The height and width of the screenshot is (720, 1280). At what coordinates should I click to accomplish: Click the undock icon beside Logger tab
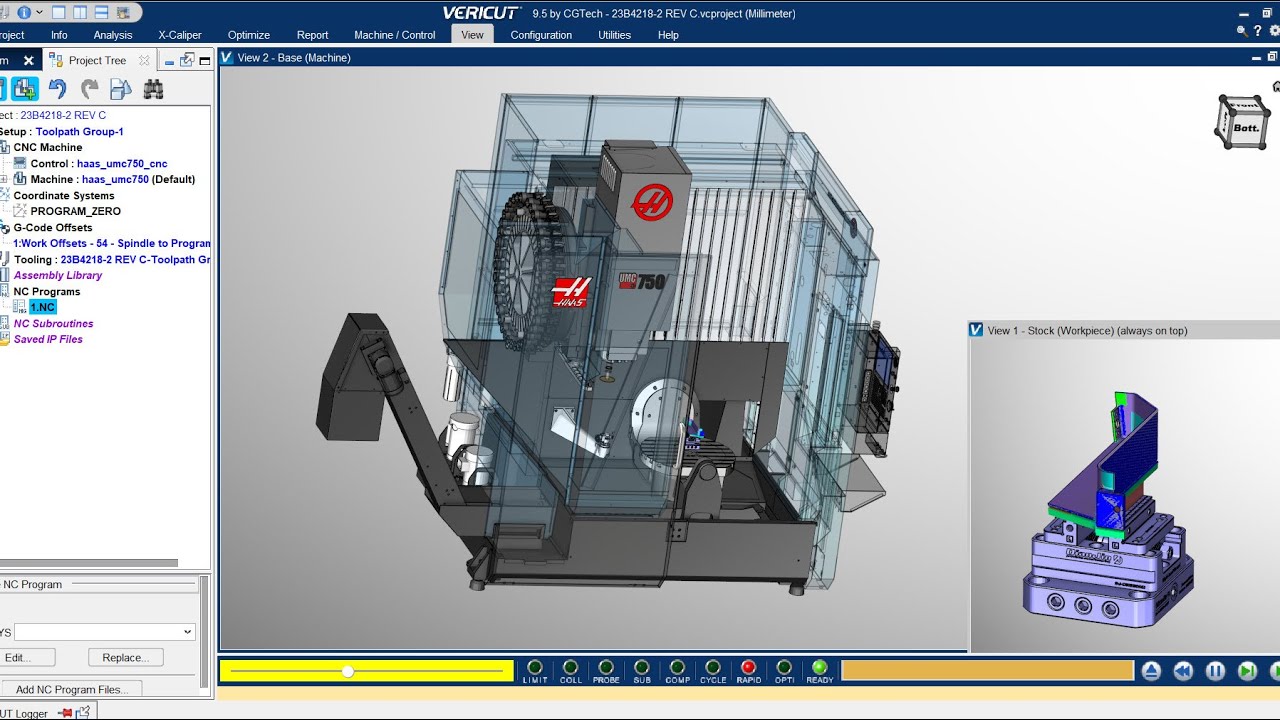point(83,712)
